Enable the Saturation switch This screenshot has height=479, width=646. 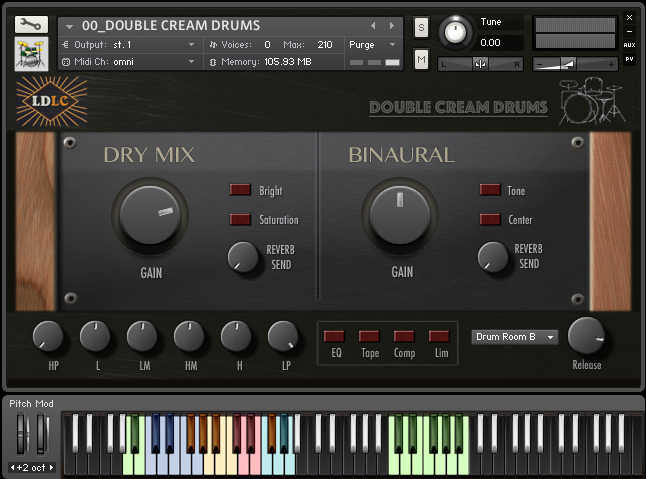click(x=240, y=219)
